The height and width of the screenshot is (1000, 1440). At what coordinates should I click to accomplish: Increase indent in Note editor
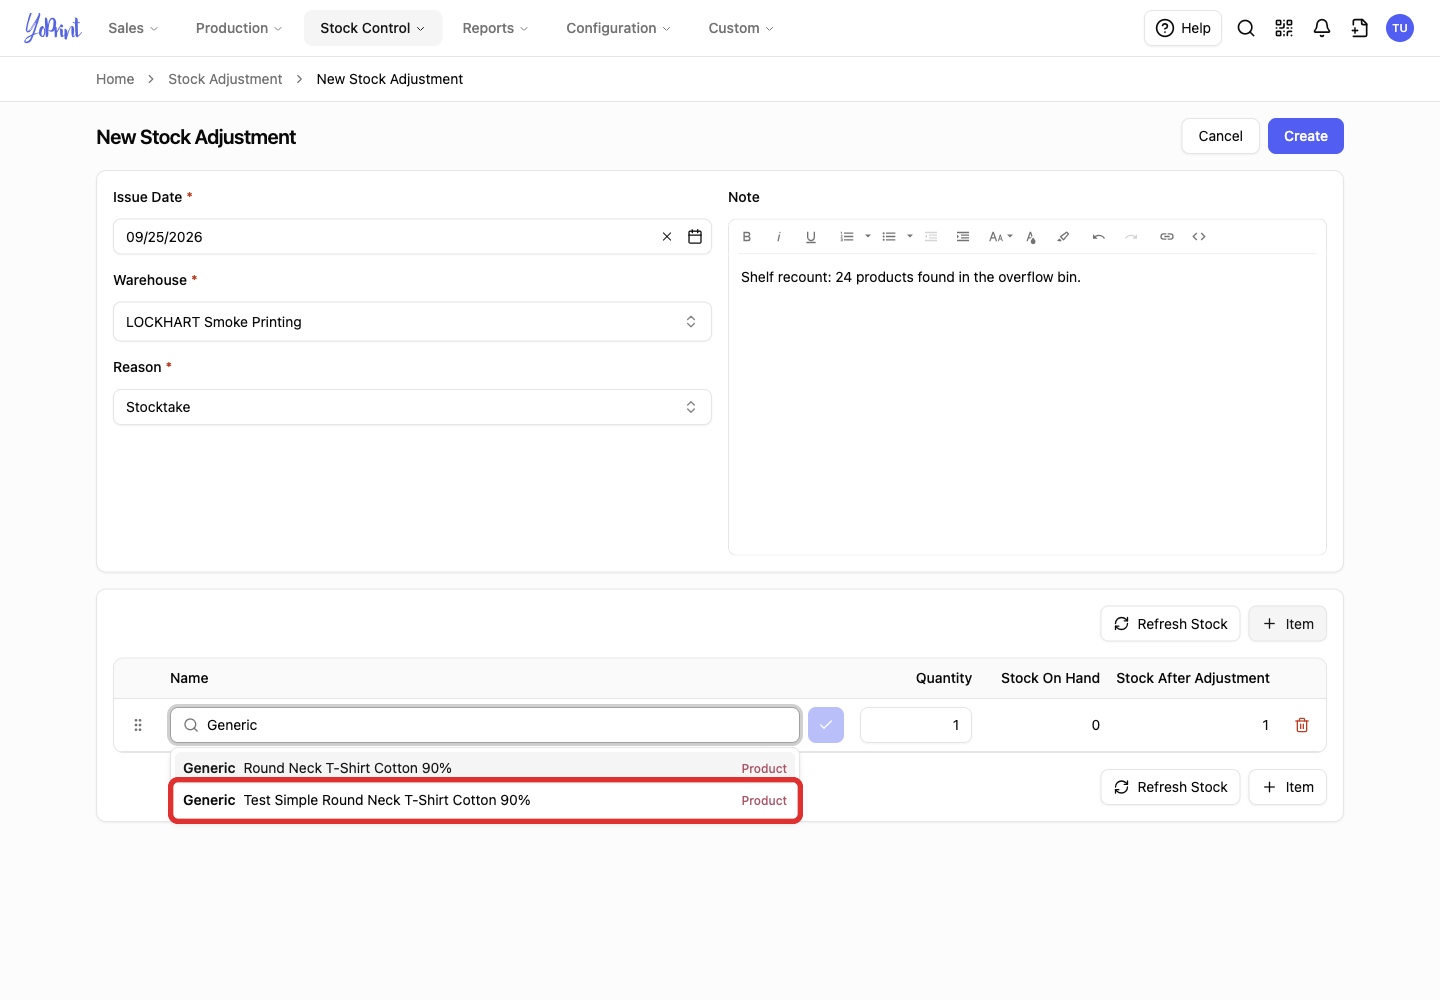[963, 237]
